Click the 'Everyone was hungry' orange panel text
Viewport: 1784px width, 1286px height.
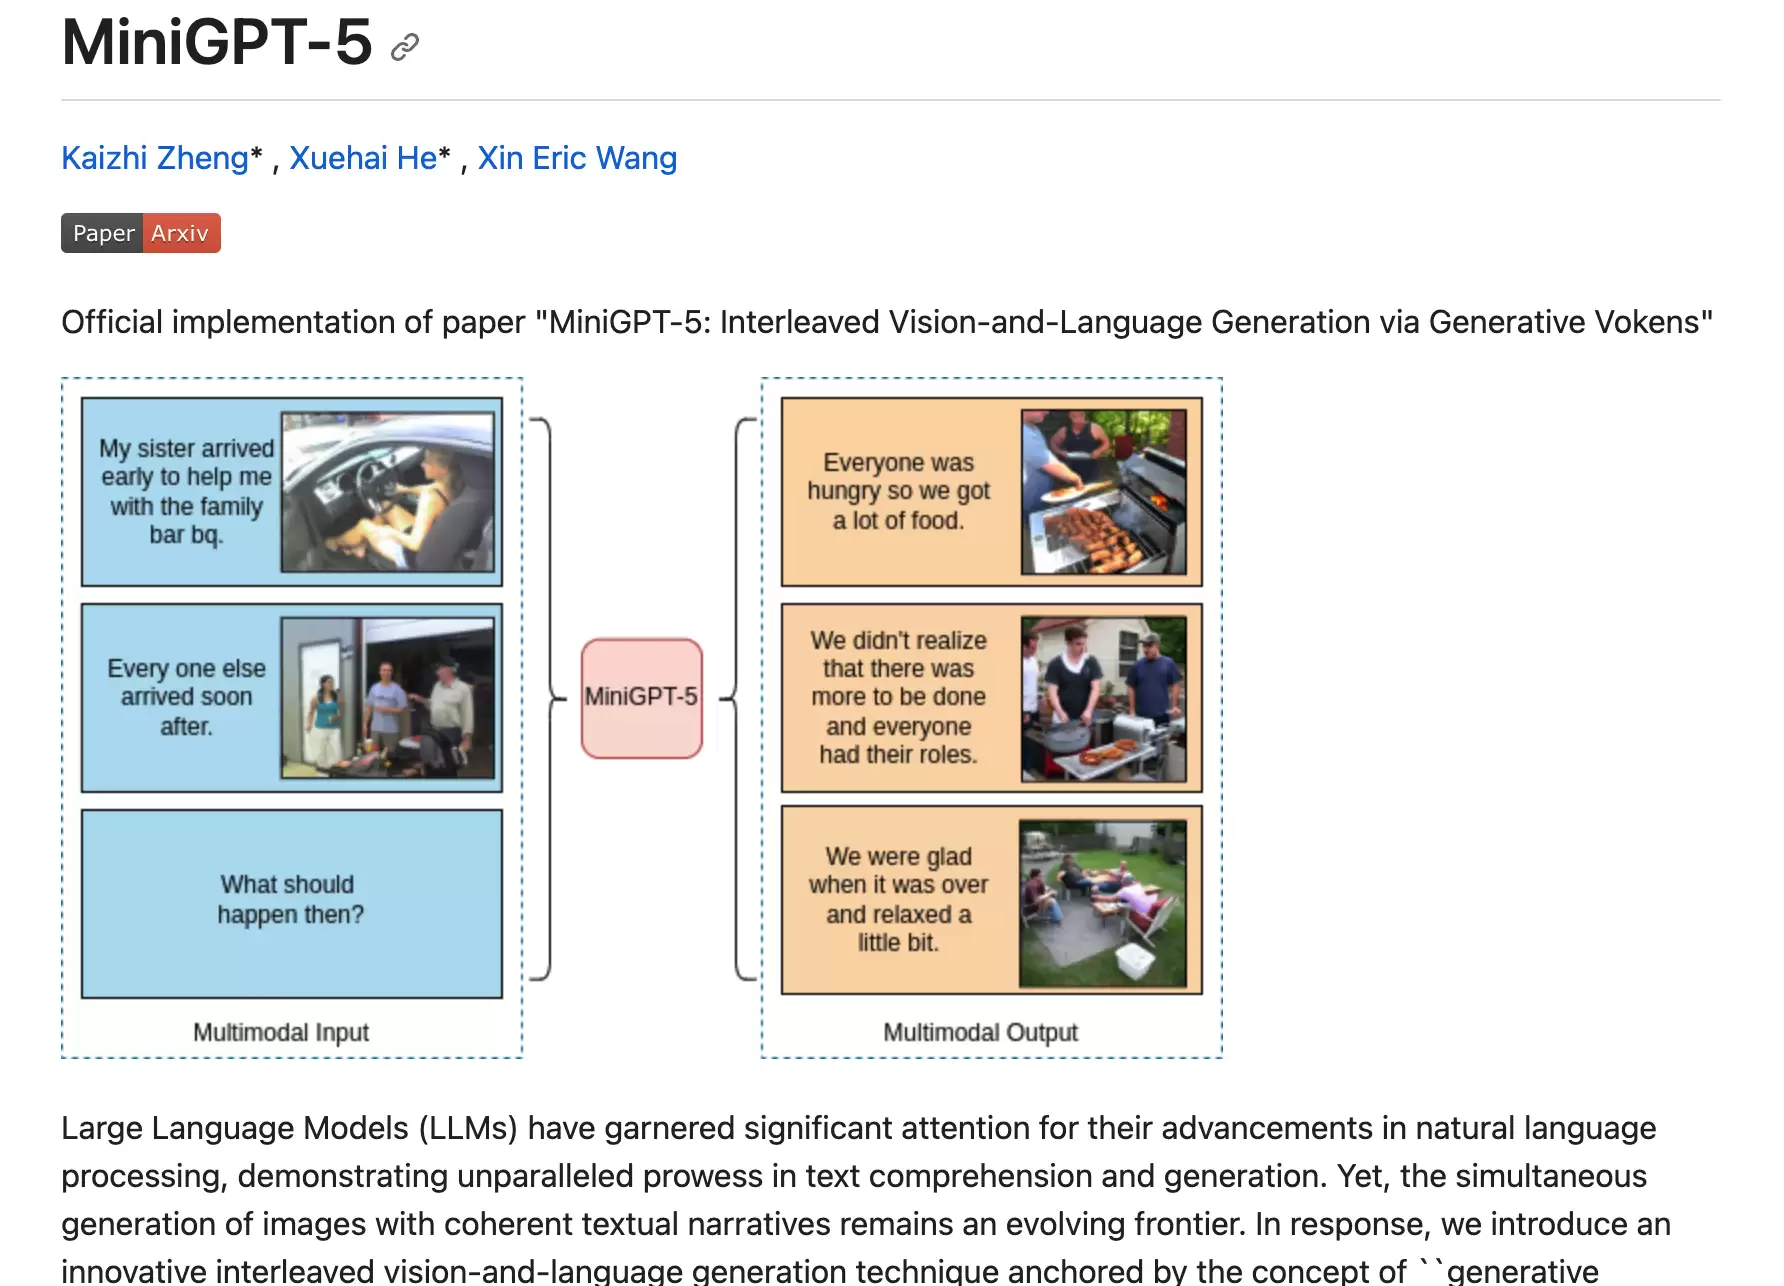tap(899, 491)
